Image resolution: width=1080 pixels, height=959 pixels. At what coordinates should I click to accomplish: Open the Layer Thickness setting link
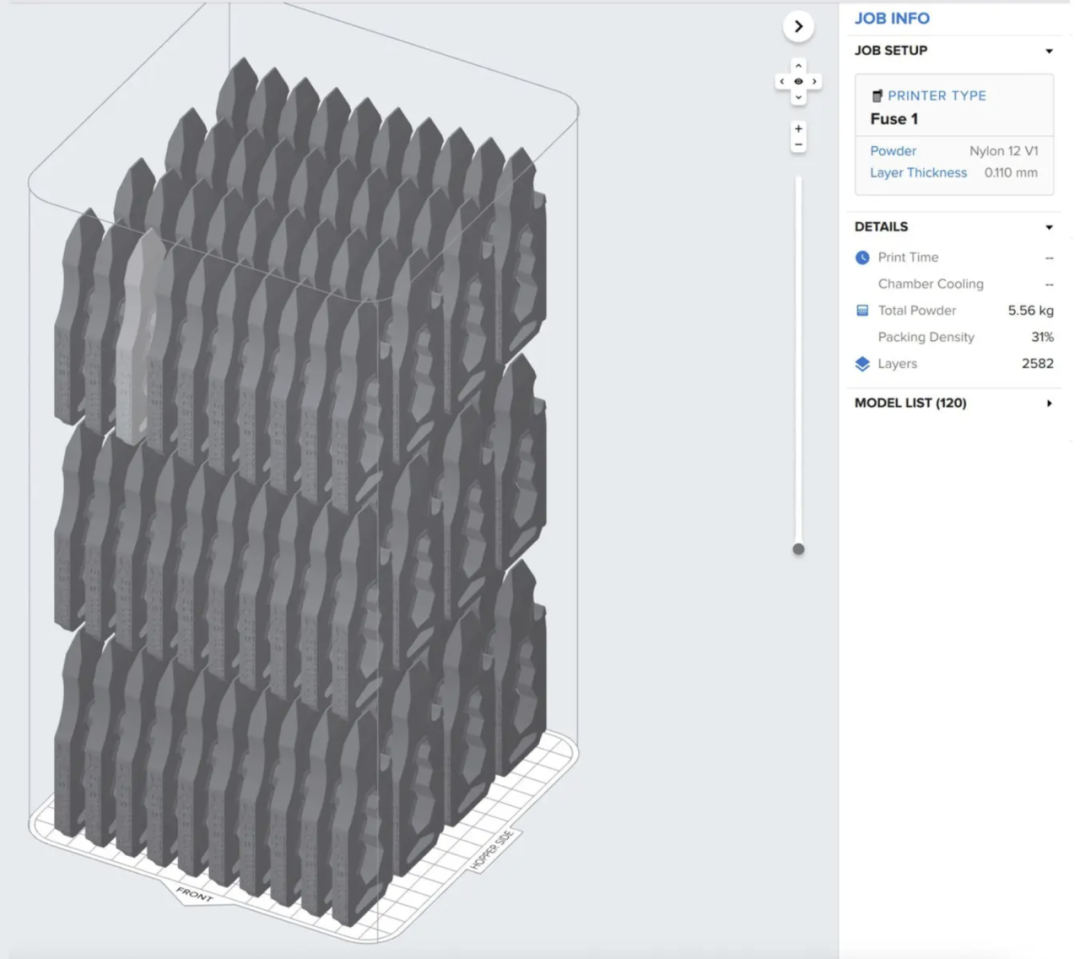[x=918, y=173]
